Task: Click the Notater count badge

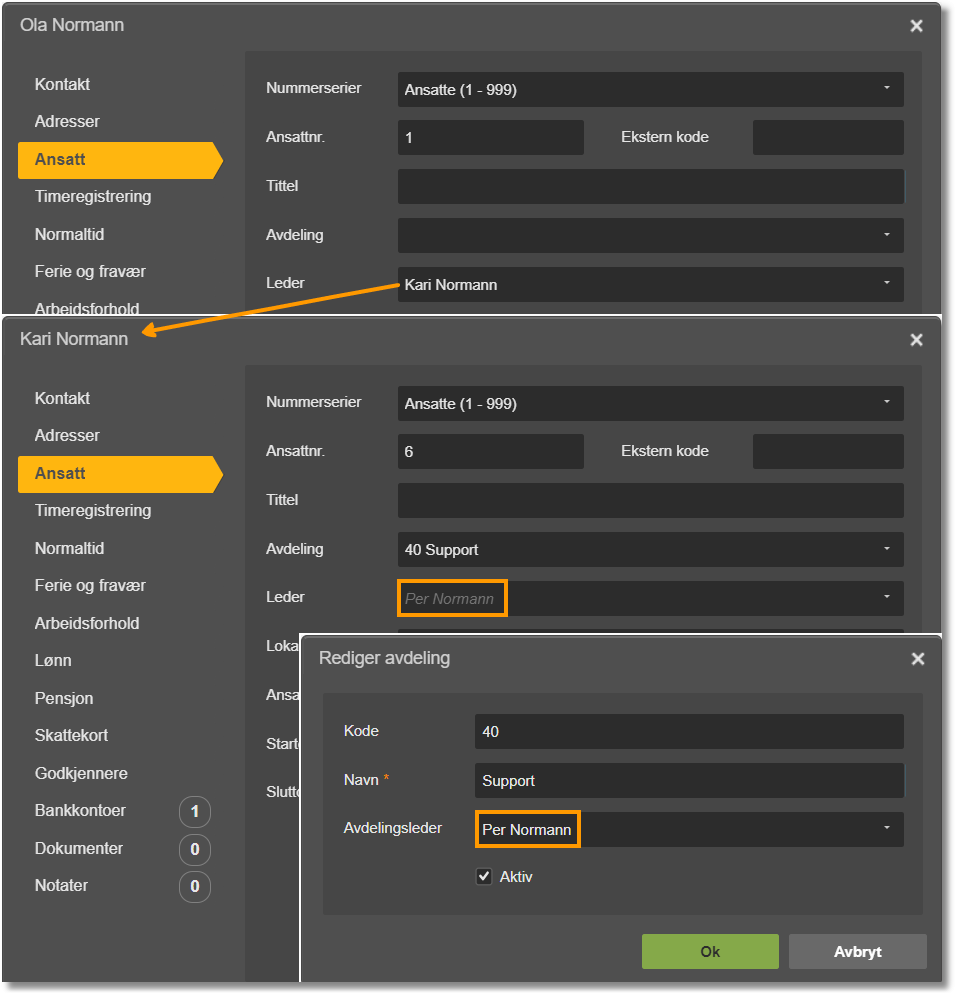Action: (x=194, y=886)
